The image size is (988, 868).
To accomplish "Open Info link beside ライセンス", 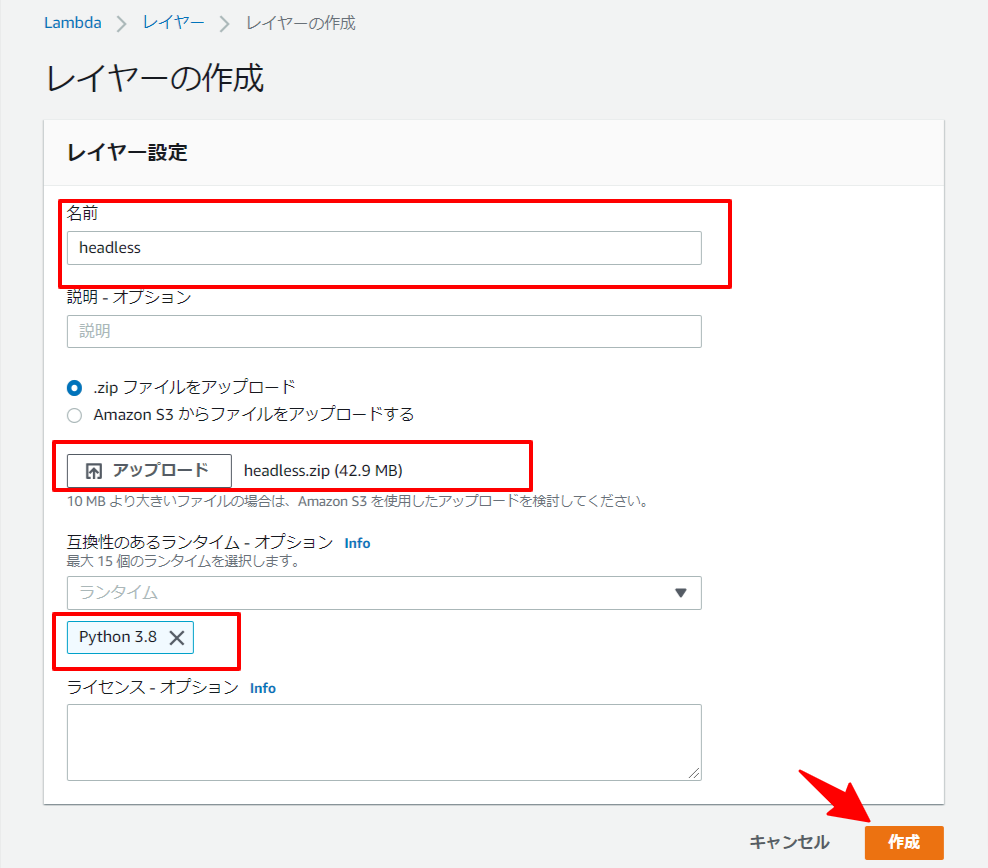I will tap(263, 688).
